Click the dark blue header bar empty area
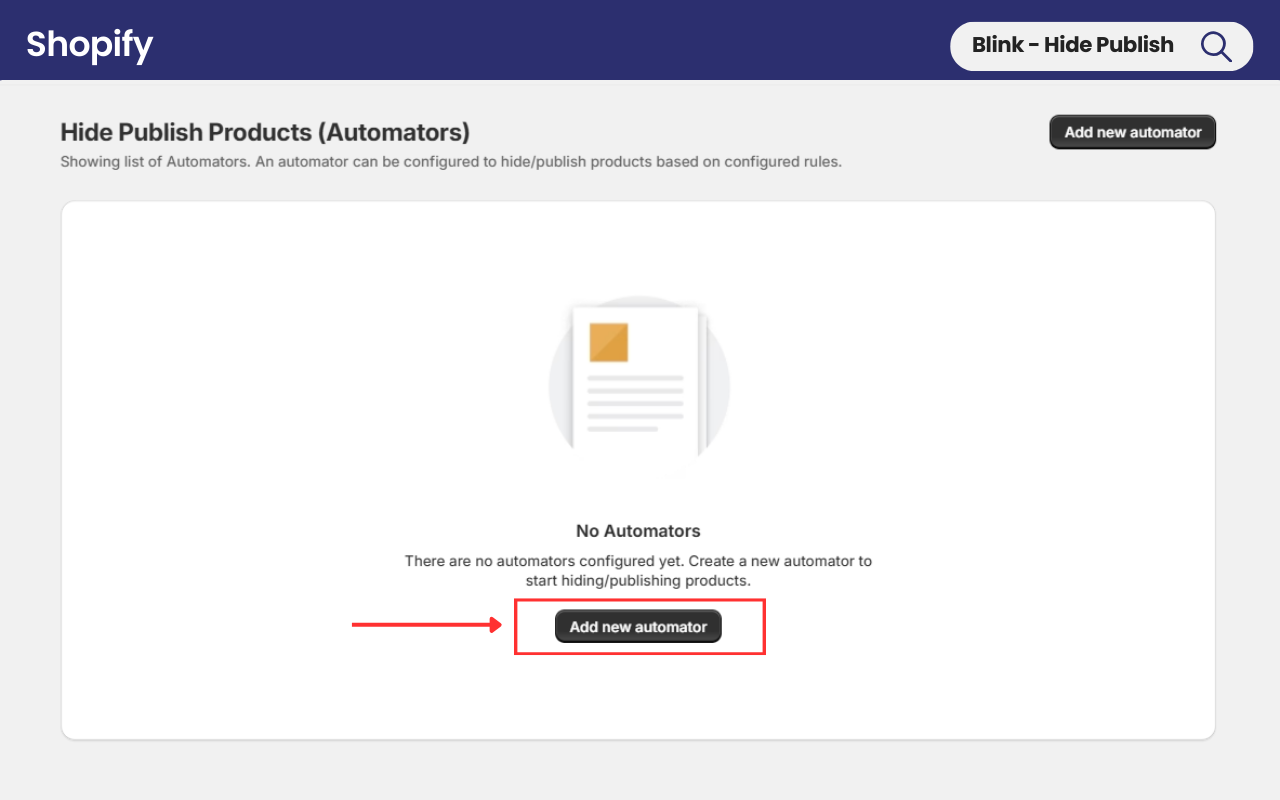1280x800 pixels. [x=550, y=40]
